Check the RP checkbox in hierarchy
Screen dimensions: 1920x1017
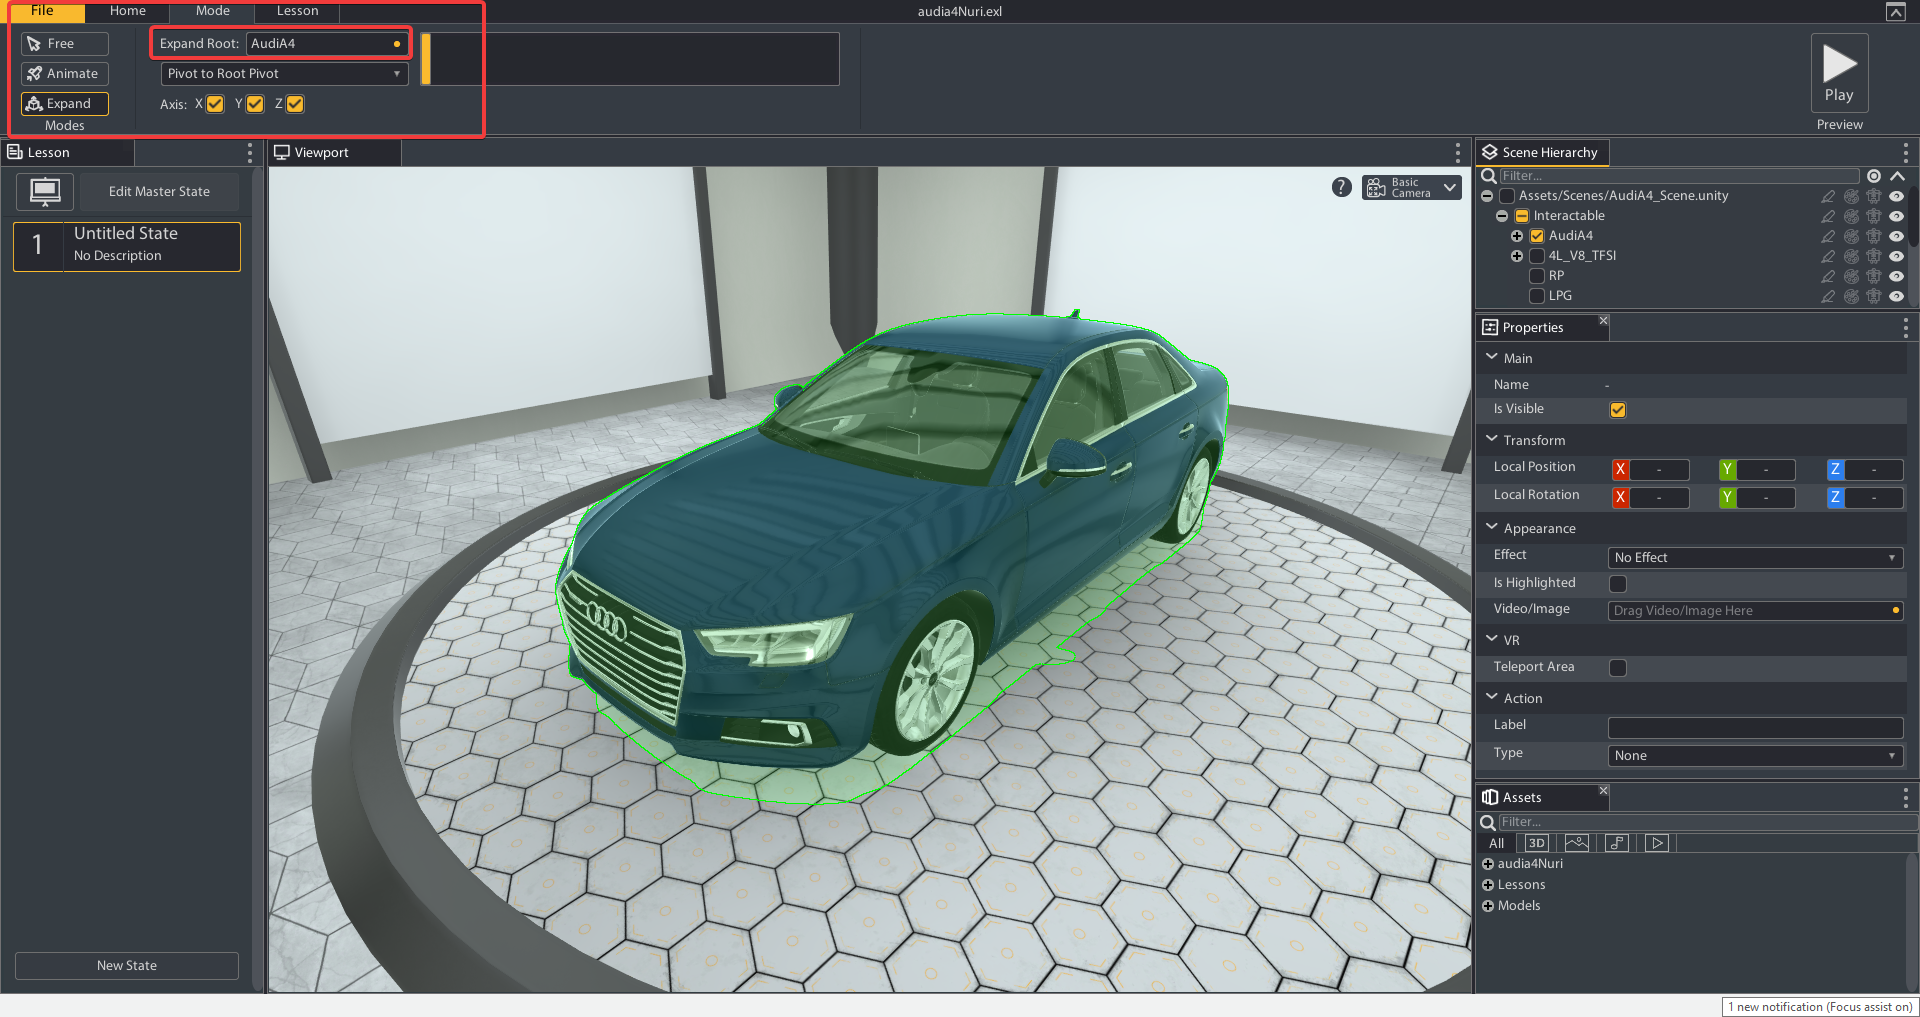coord(1537,276)
